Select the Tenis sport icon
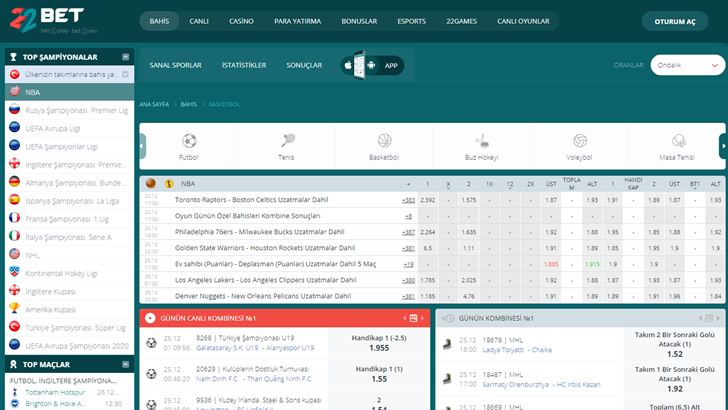This screenshot has height=410, width=728. [286, 140]
